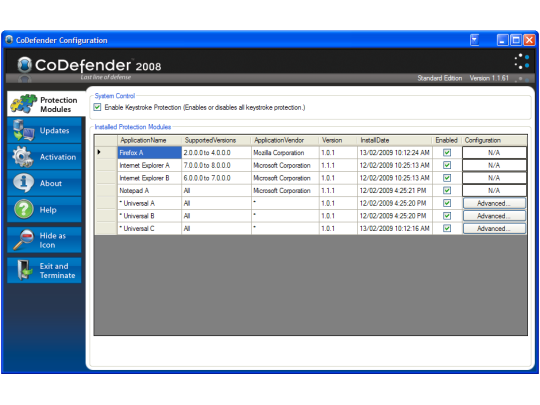Minimize the CoDefender Configuration window
The height and width of the screenshot is (405, 540).
[x=503, y=40]
